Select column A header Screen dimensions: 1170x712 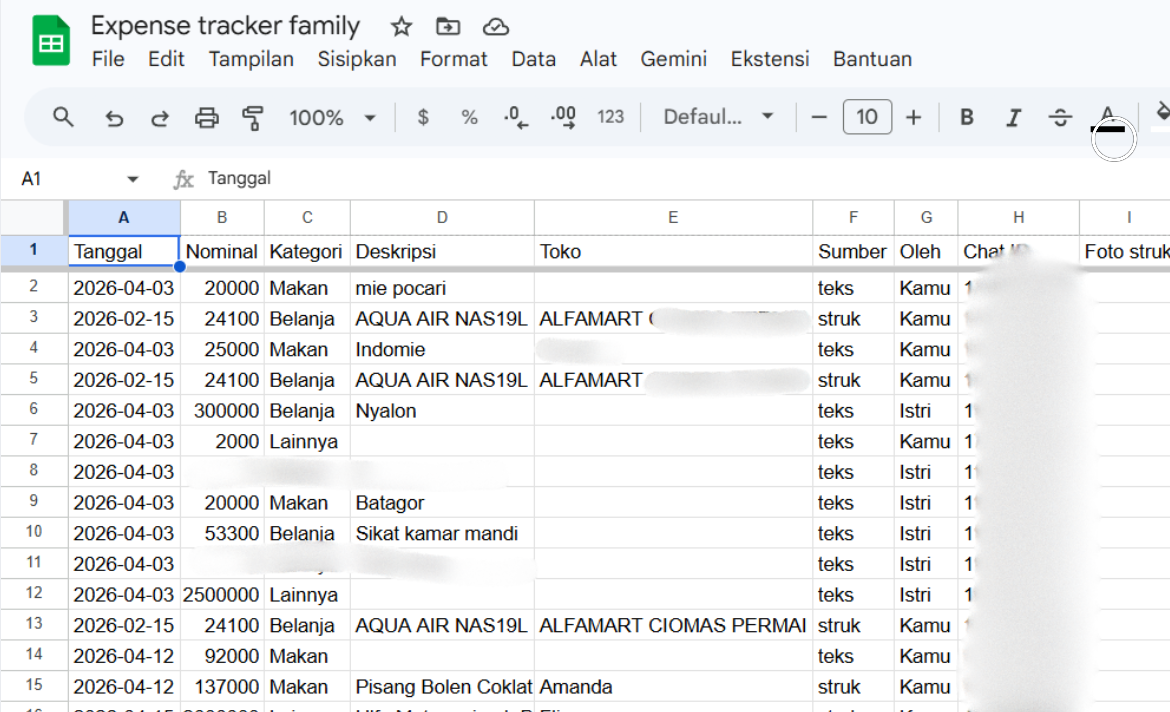point(124,217)
